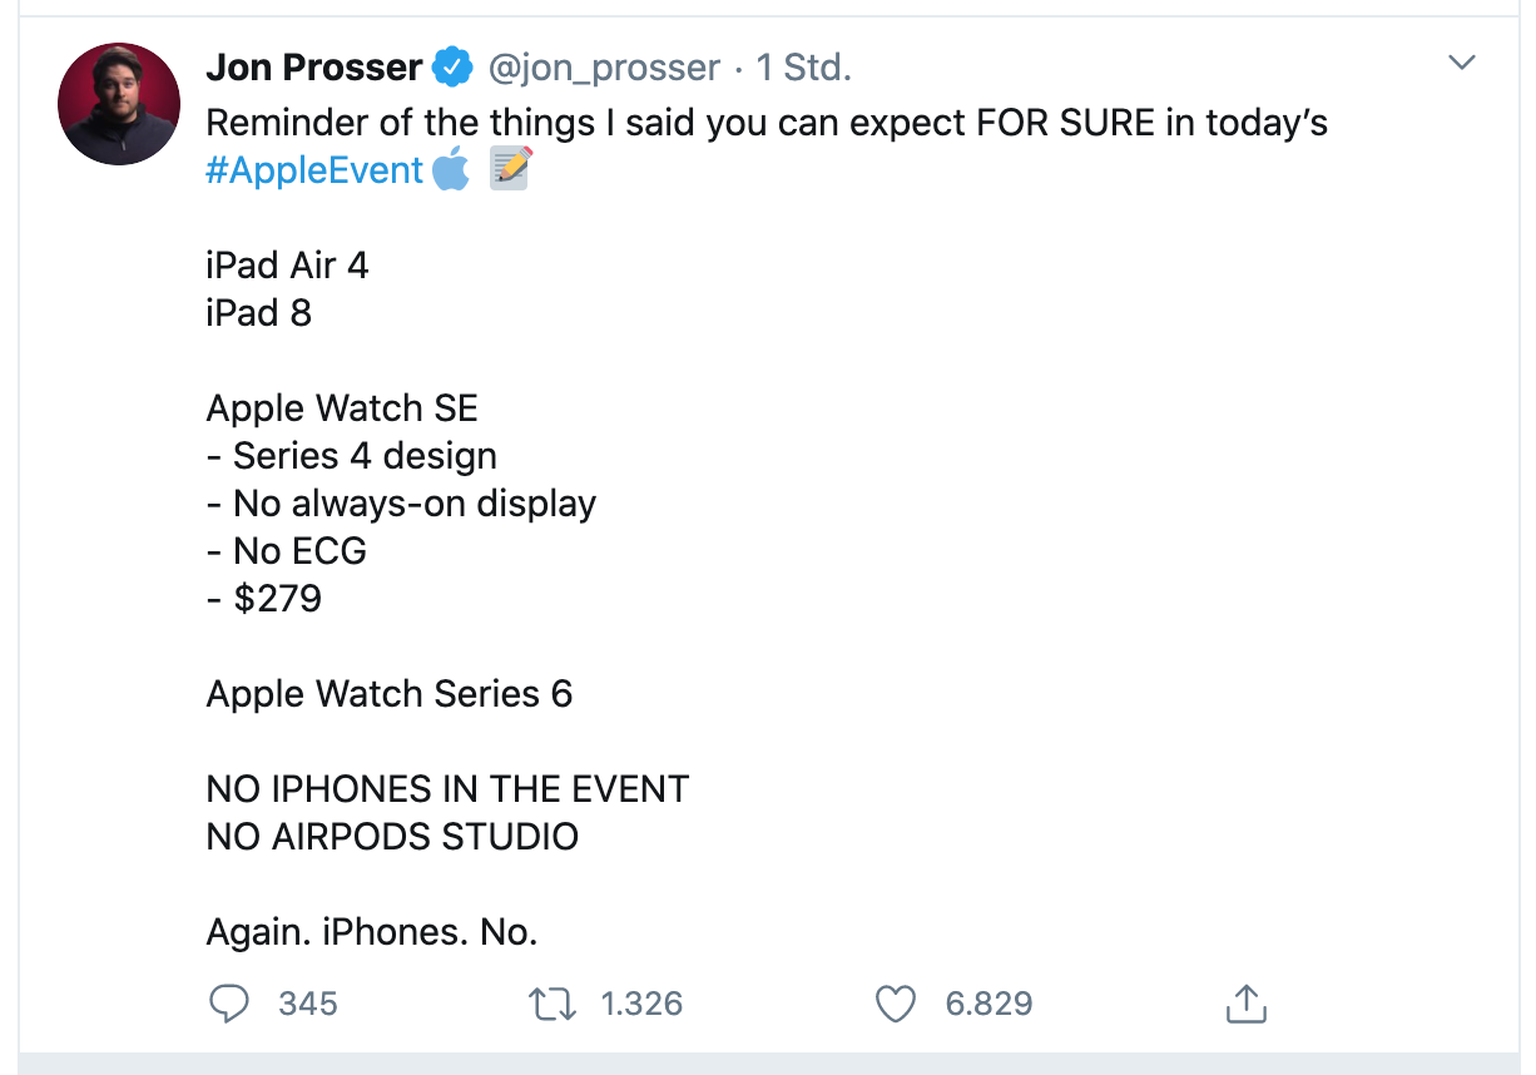The width and height of the screenshot is (1536, 1075).
Task: Click the 345 replies count
Action: click(x=308, y=1003)
